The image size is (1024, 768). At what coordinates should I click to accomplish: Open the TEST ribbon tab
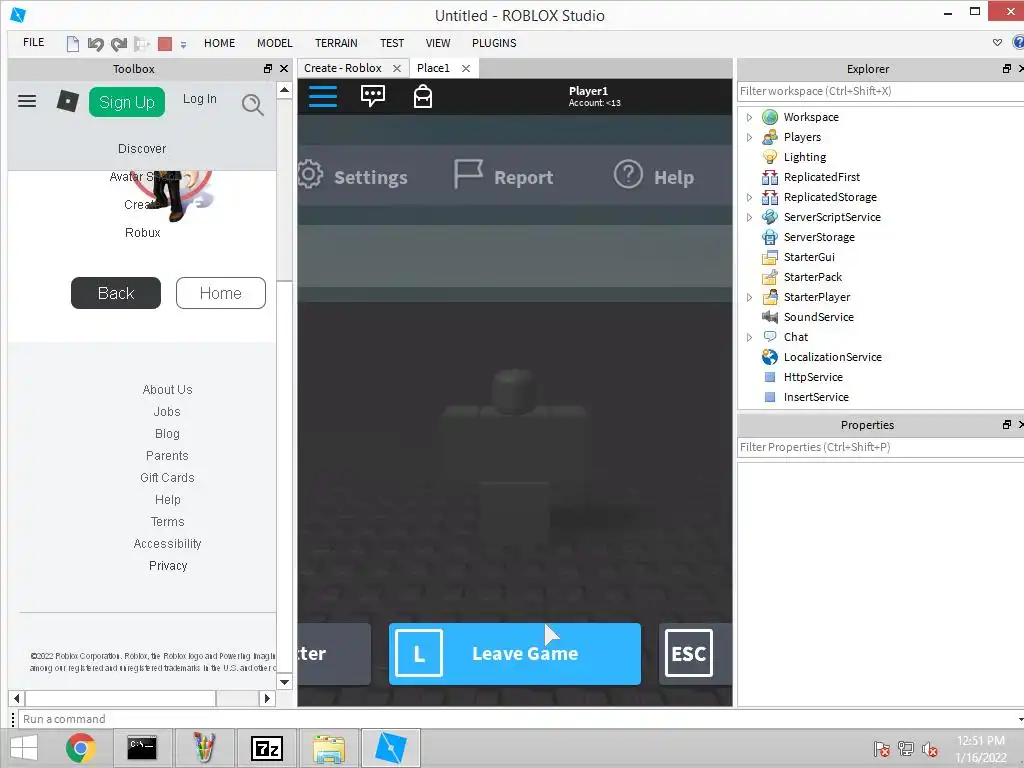[392, 43]
